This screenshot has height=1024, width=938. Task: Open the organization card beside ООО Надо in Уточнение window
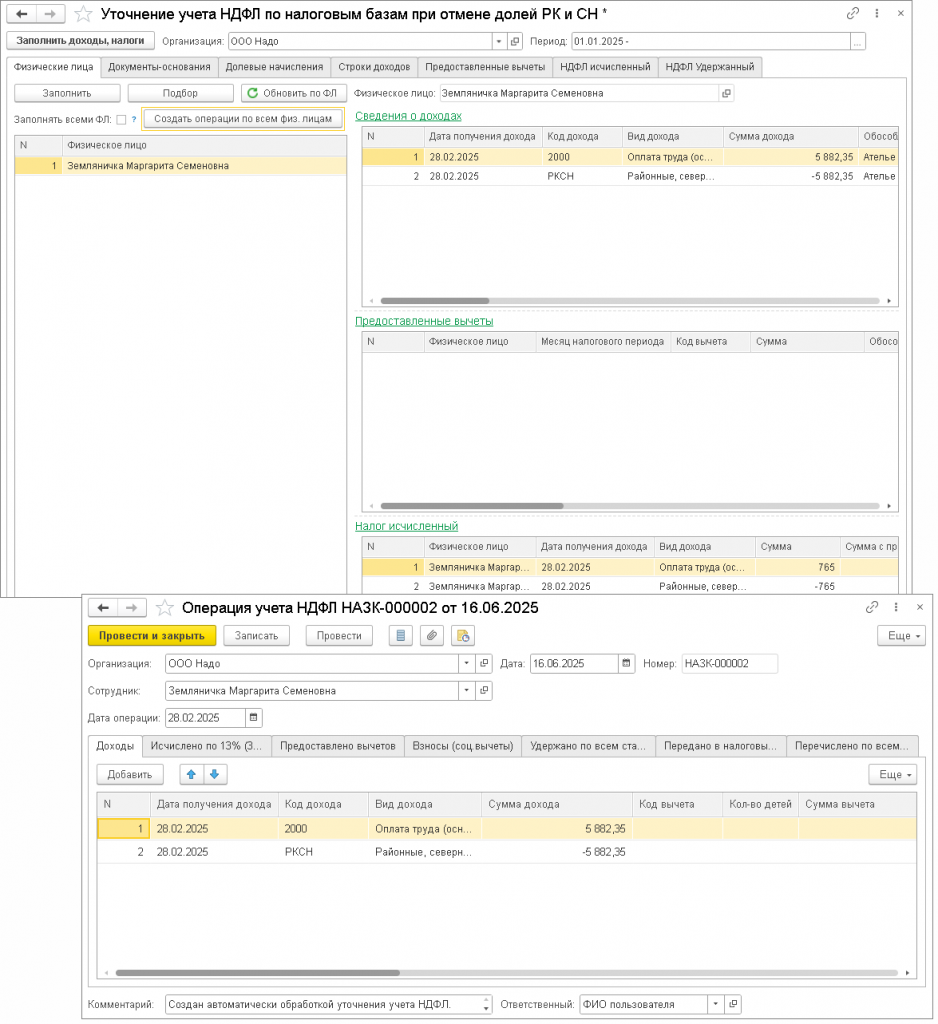[x=515, y=41]
